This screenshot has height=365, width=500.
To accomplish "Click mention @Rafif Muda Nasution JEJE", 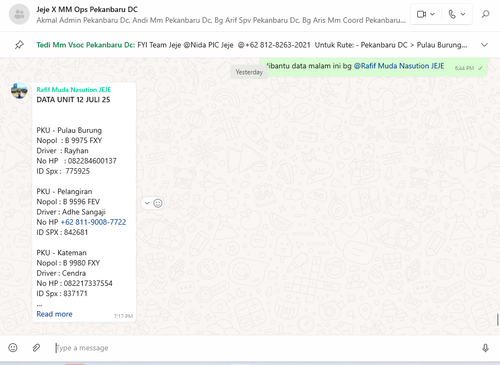I will [x=399, y=66].
